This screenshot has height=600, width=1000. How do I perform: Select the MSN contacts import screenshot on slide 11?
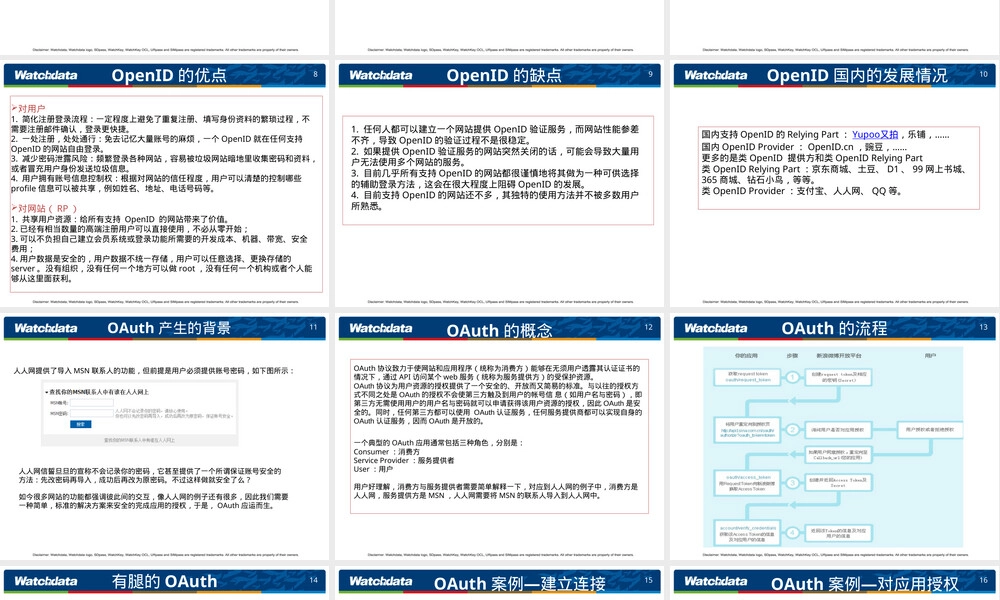pos(140,413)
